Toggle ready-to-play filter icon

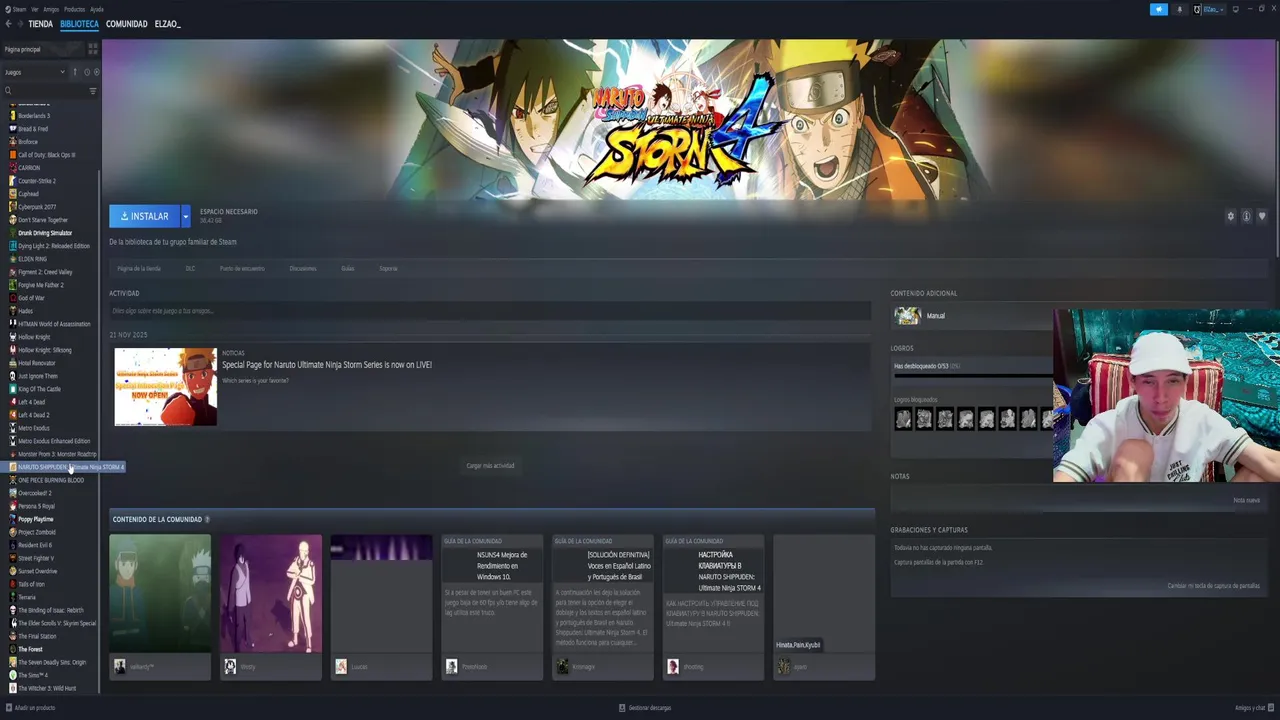coord(96,72)
